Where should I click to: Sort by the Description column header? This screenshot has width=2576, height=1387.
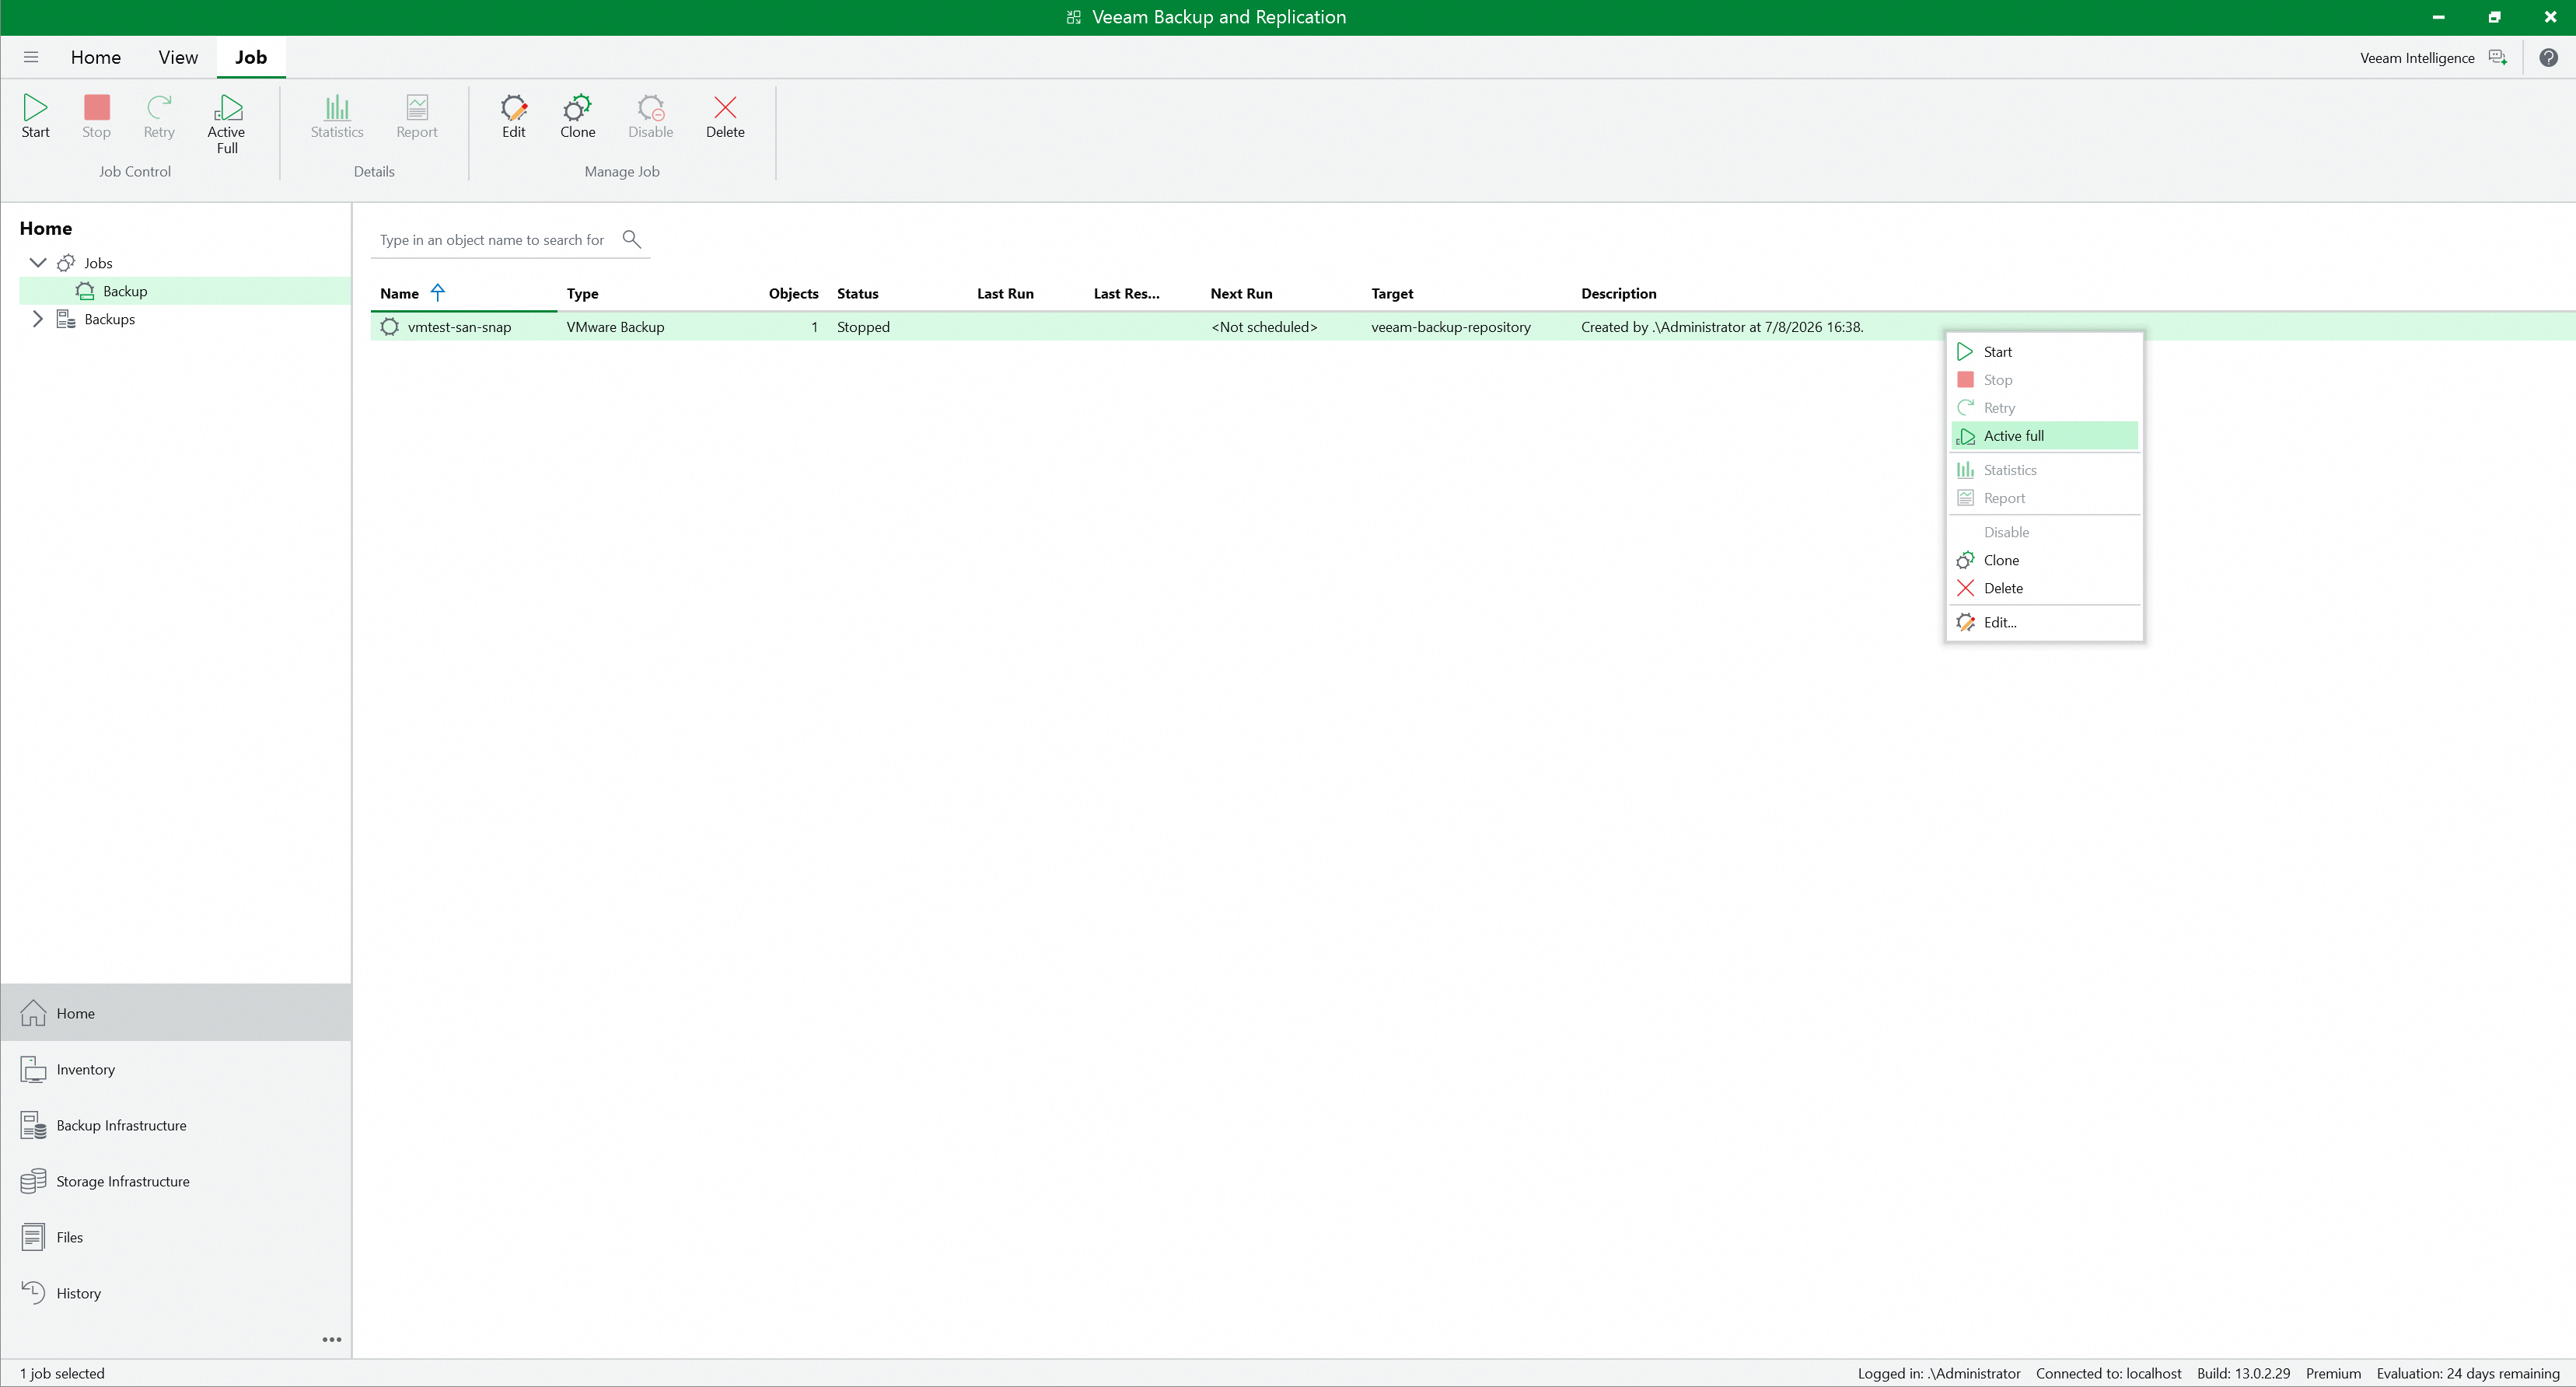point(1618,293)
